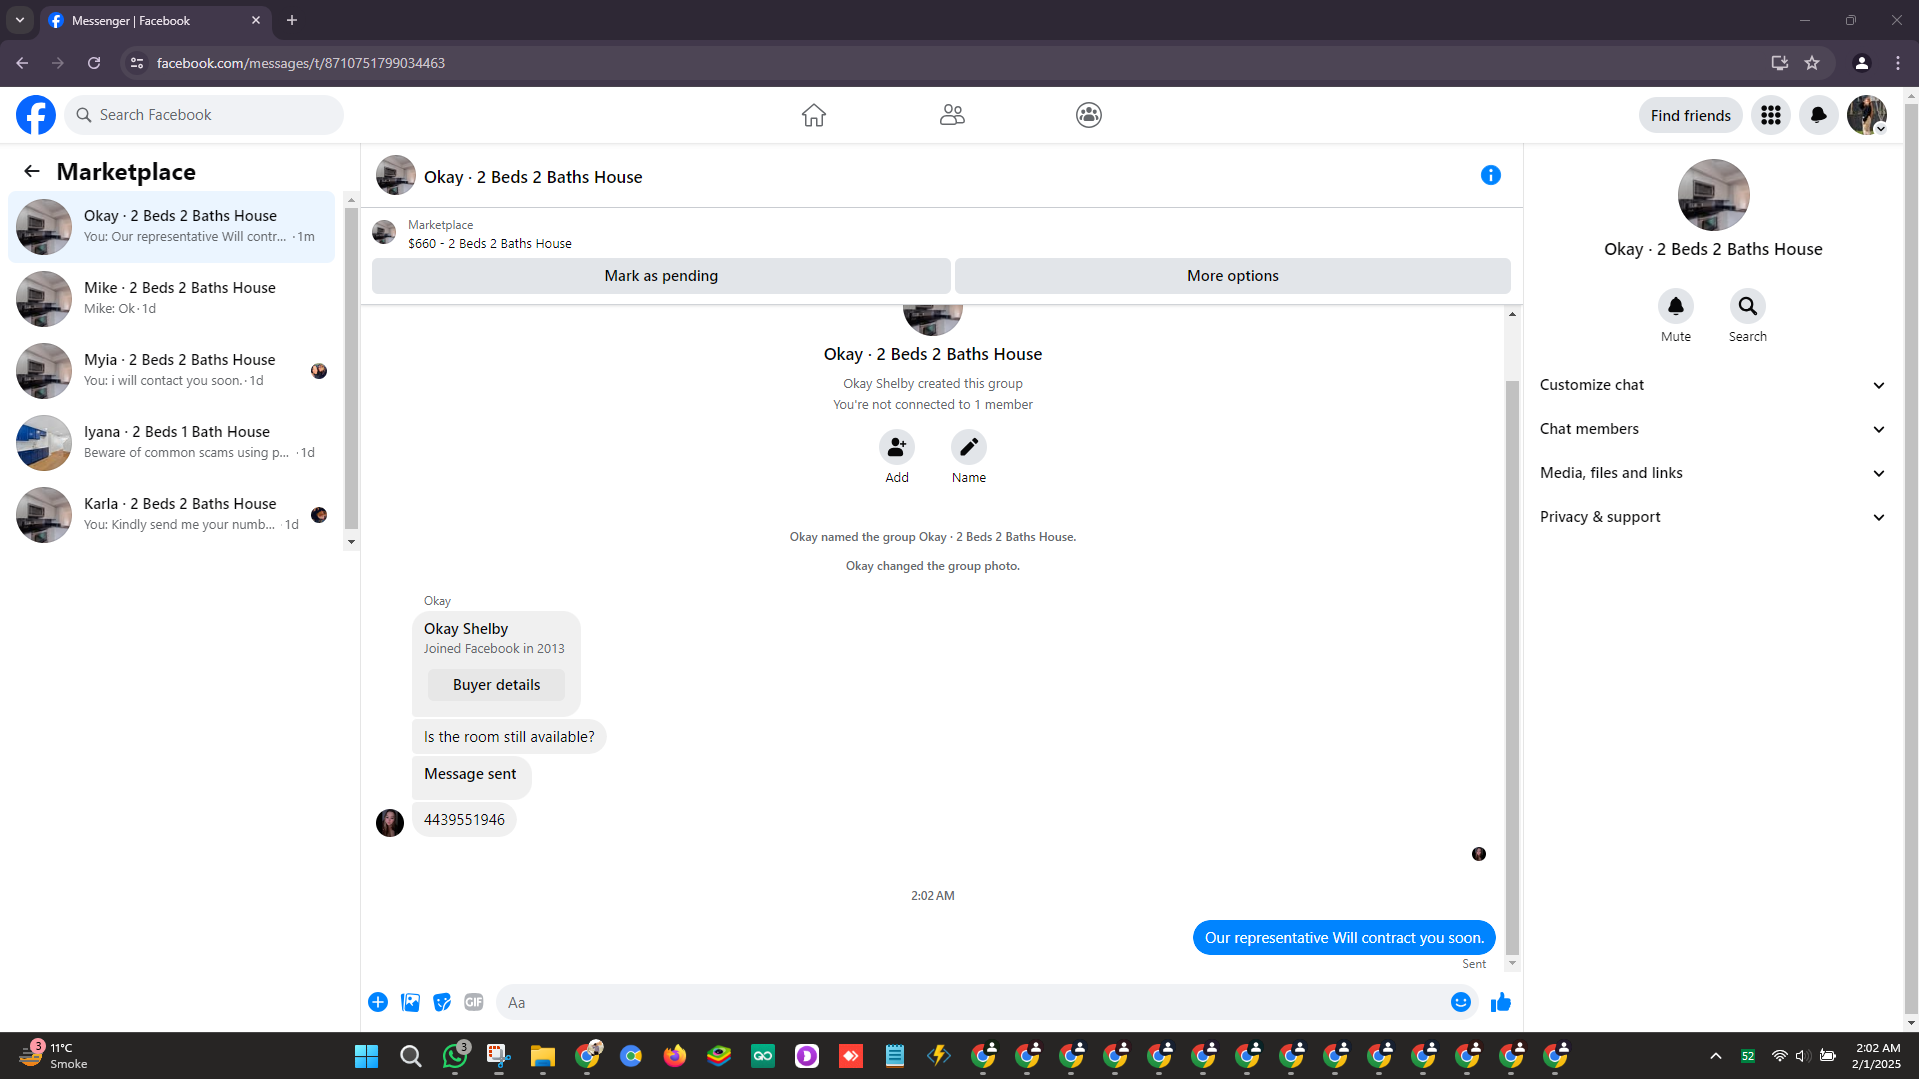
Task: Open the Friends icon in top navigation
Action: 952,115
